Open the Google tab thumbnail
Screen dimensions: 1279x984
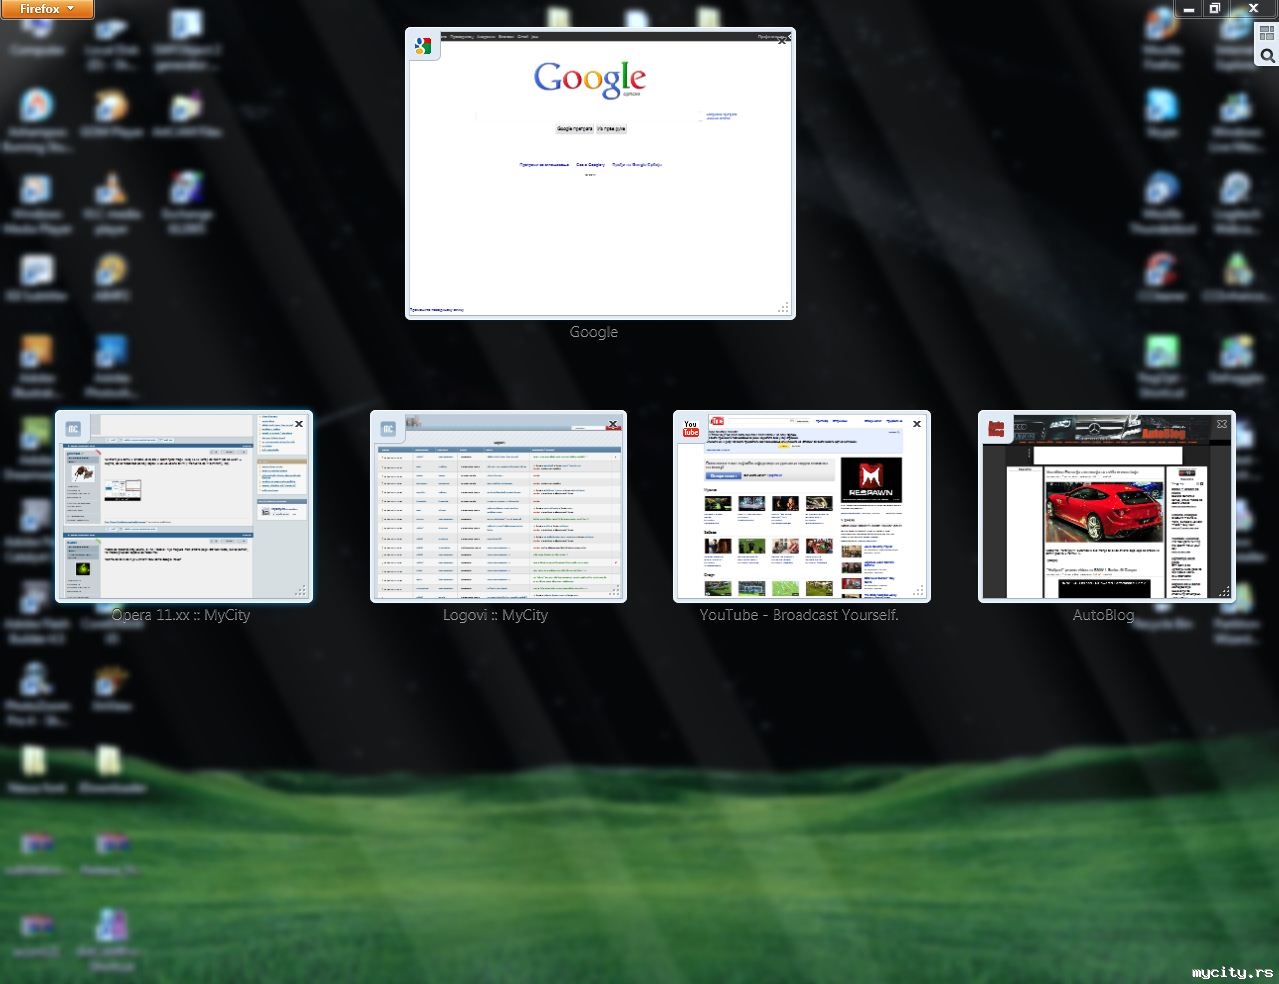(x=600, y=173)
